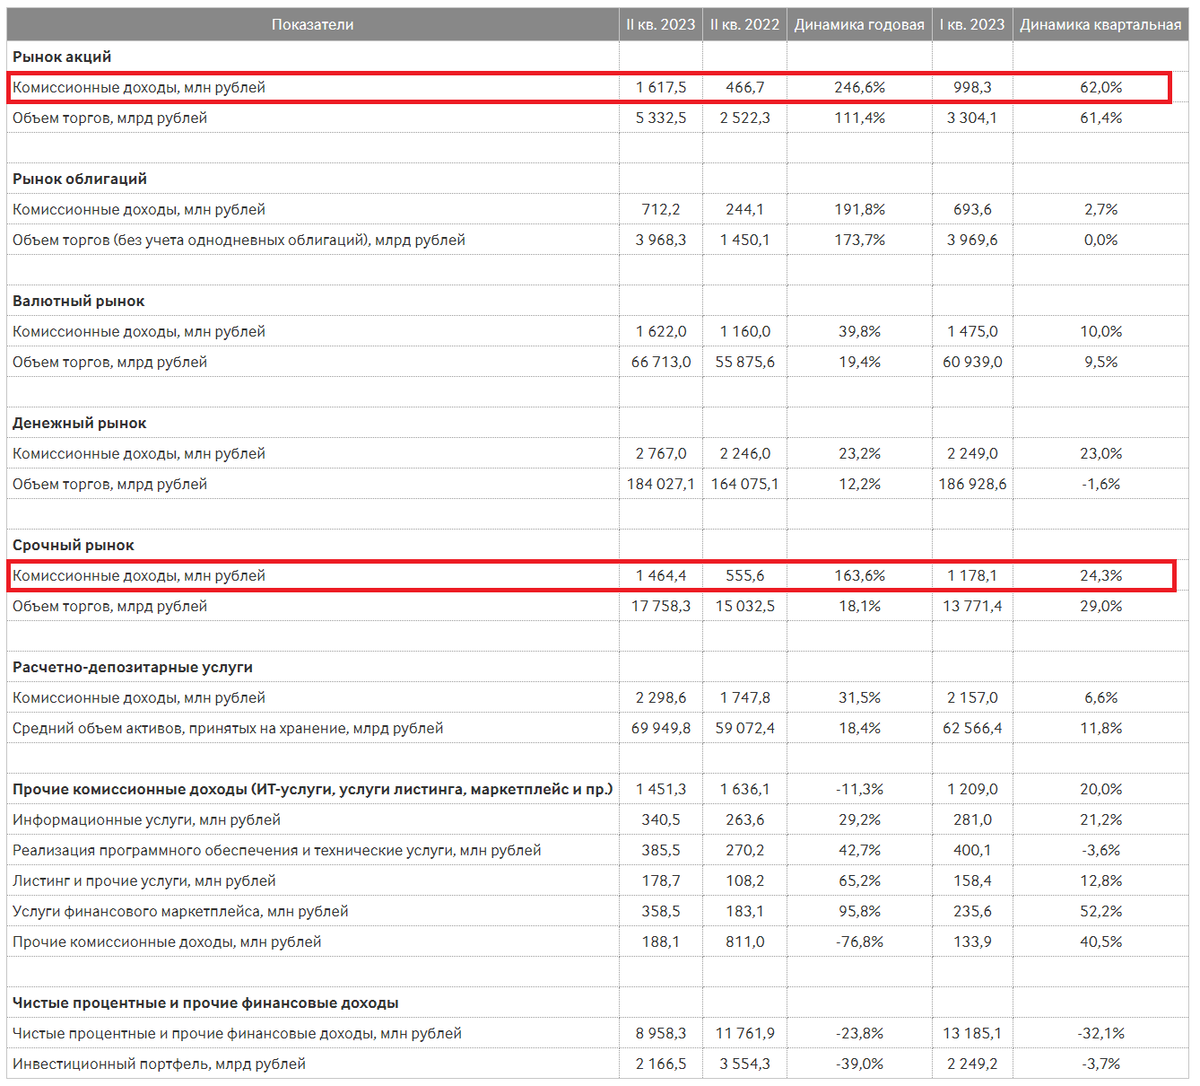Image resolution: width=1200 pixels, height=1086 pixels.
Task: Click the -32,1% quarterly change cell
Action: [1101, 1033]
